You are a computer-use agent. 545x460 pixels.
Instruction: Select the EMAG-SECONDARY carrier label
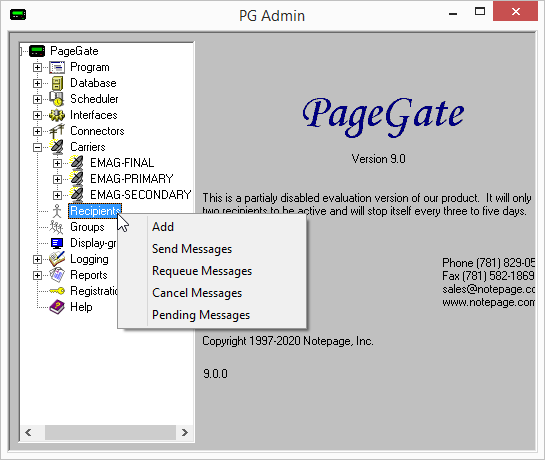tap(140, 195)
